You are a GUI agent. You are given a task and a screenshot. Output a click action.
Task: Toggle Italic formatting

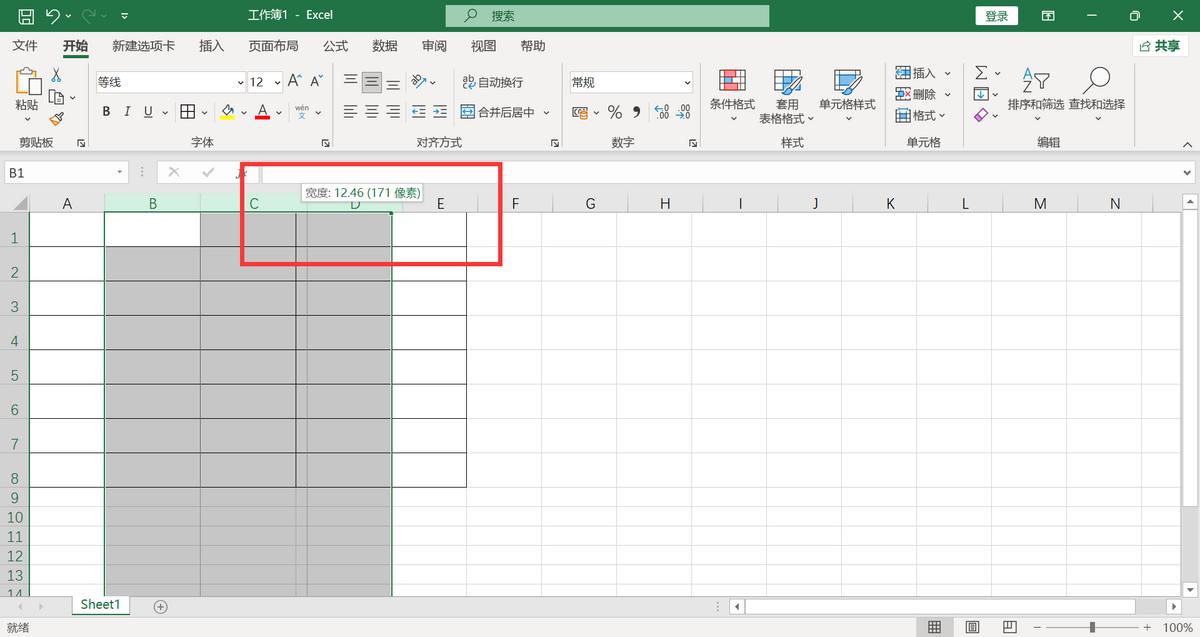127,112
